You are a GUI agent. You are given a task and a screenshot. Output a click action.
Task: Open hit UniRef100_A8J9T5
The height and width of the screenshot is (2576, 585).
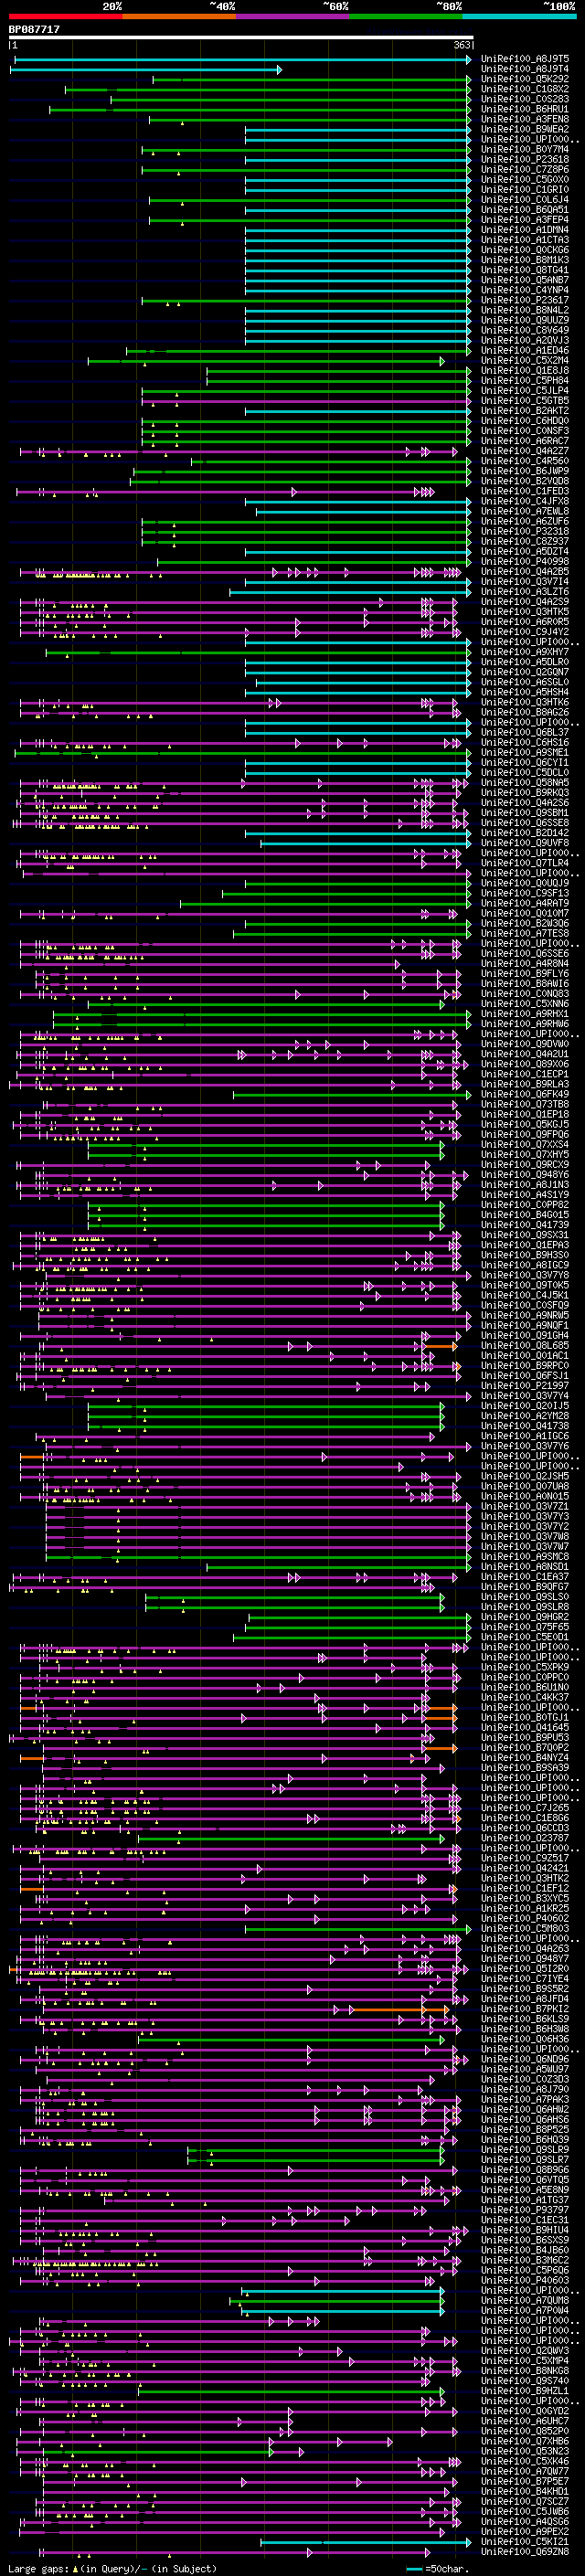(x=525, y=59)
